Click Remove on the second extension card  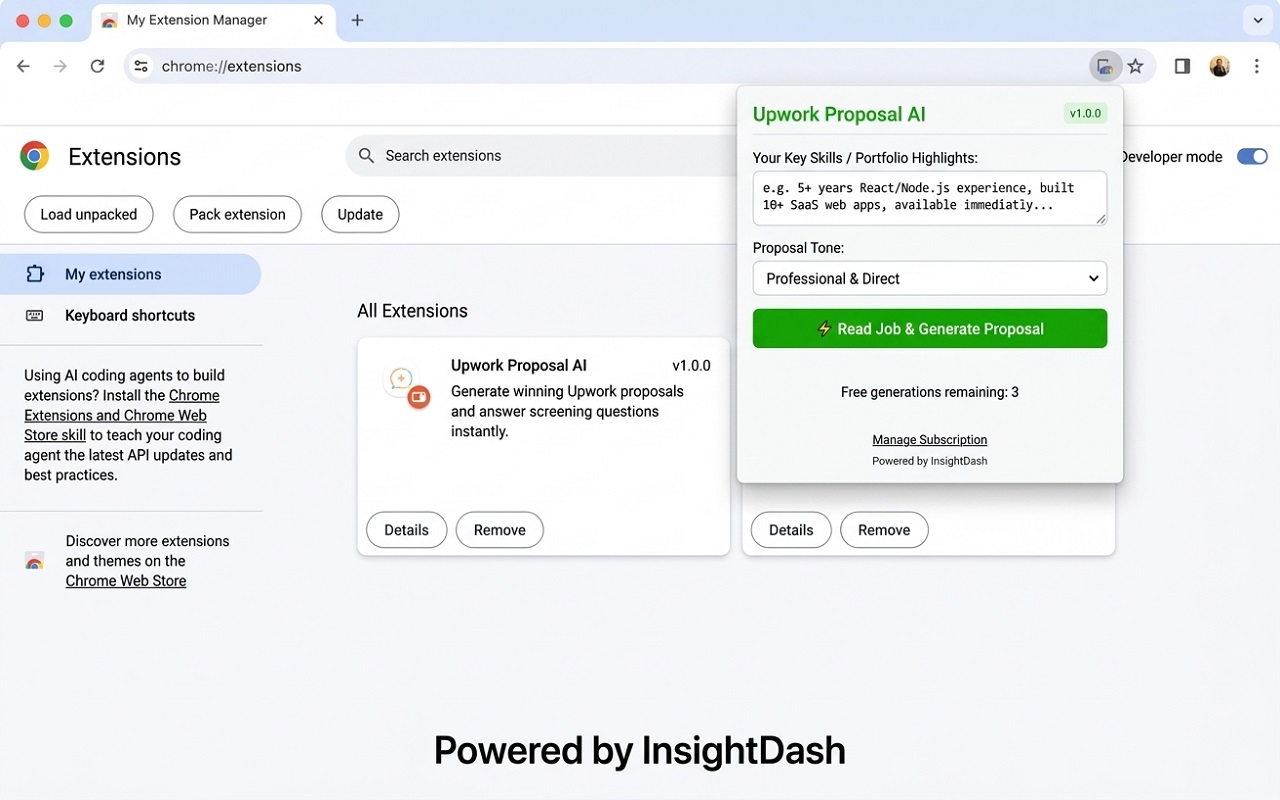point(884,530)
